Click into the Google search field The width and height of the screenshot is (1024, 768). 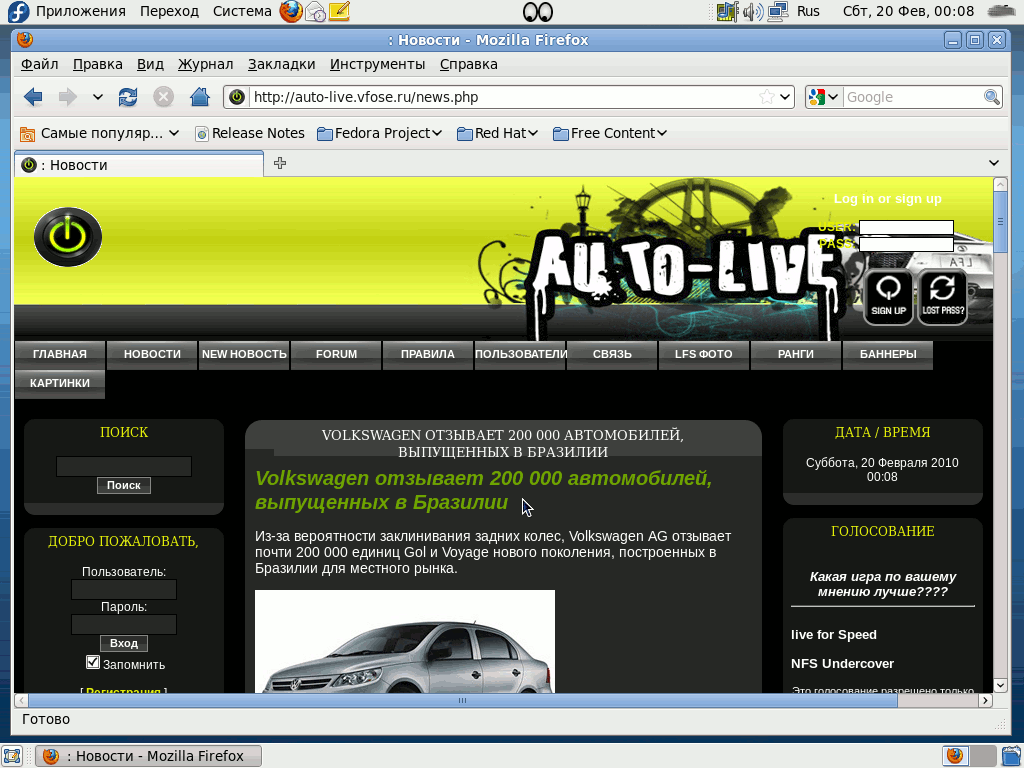point(912,97)
